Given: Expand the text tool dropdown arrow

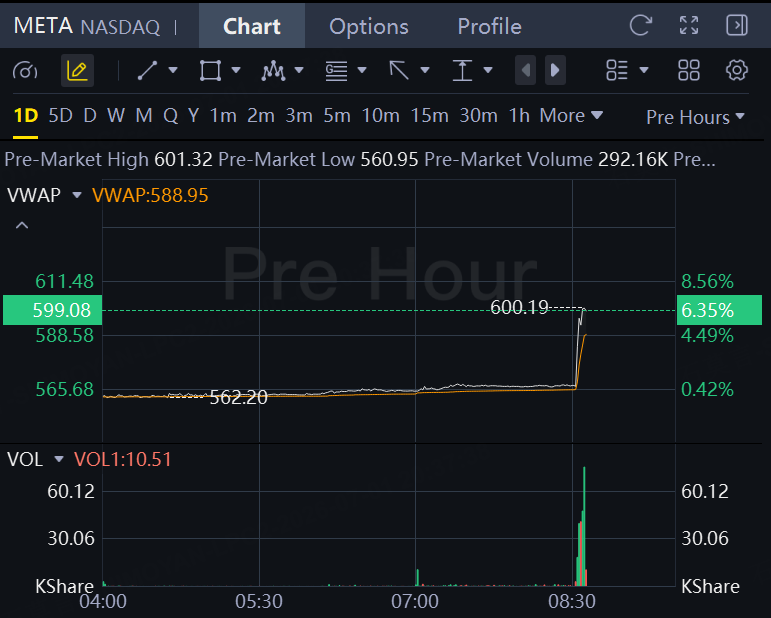Looking at the screenshot, I should pyautogui.click(x=488, y=70).
